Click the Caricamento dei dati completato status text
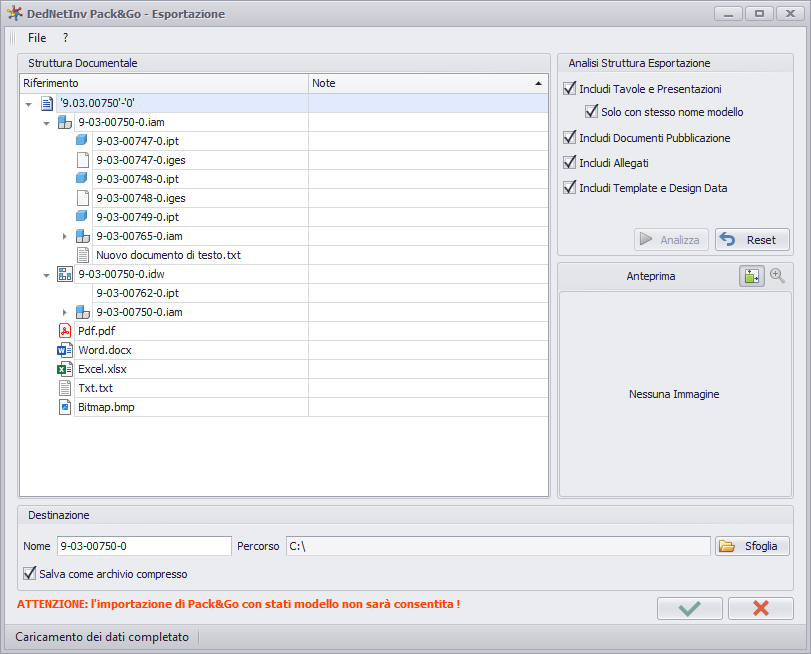811x654 pixels. [x=102, y=637]
